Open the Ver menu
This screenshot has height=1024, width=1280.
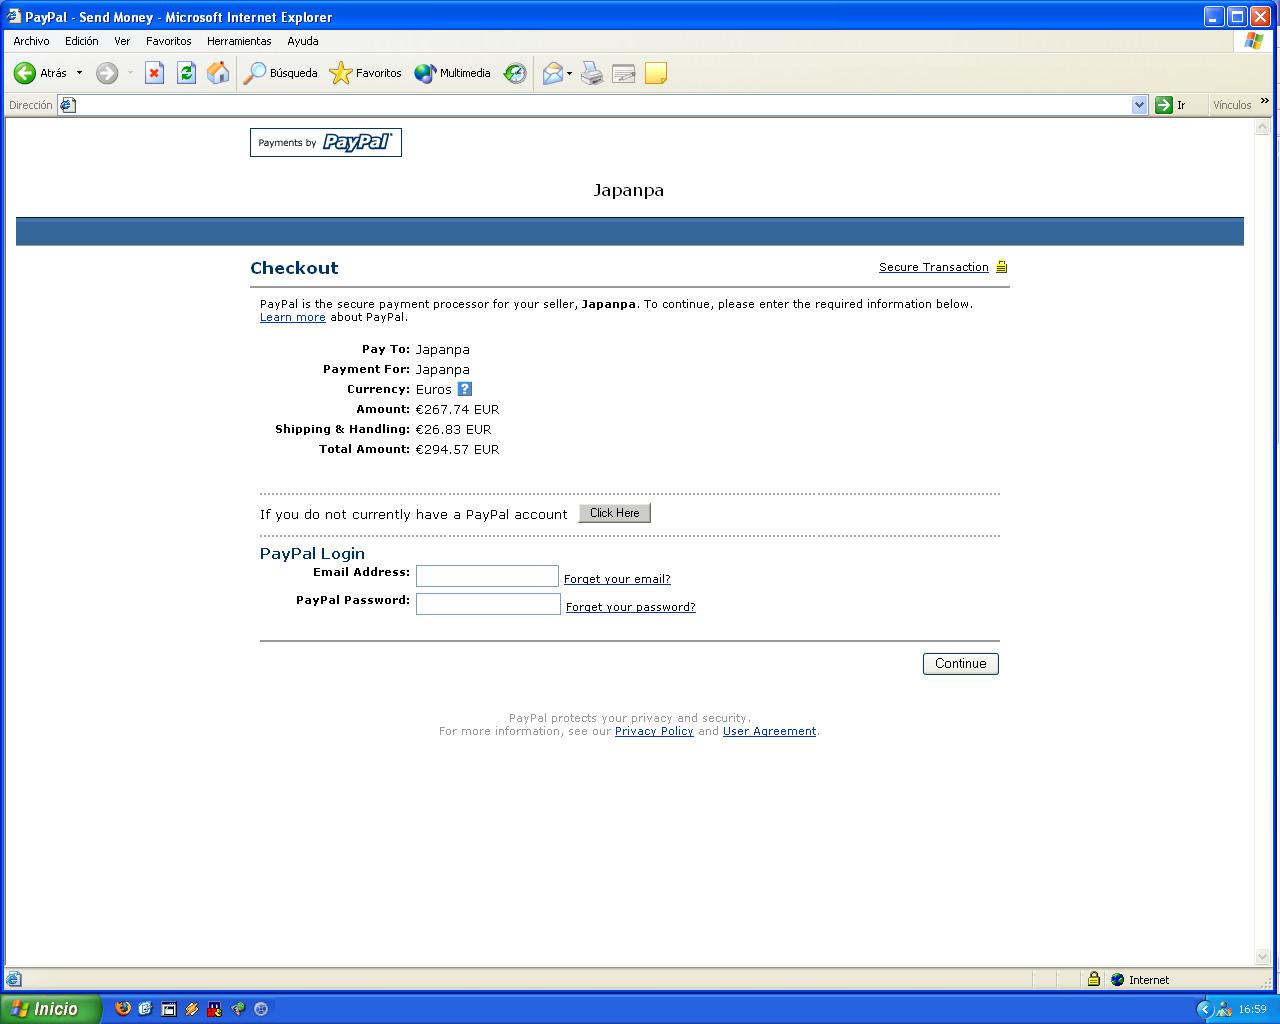[x=122, y=41]
